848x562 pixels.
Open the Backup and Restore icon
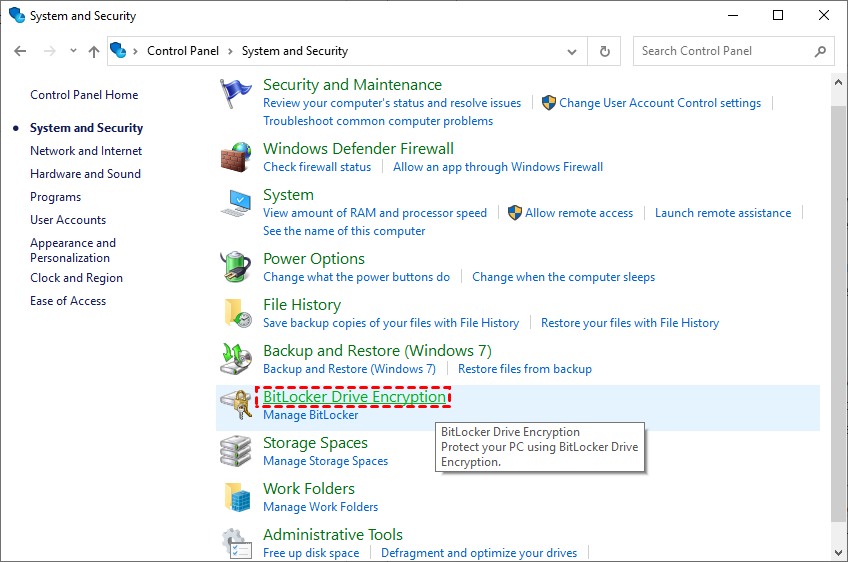point(236,359)
